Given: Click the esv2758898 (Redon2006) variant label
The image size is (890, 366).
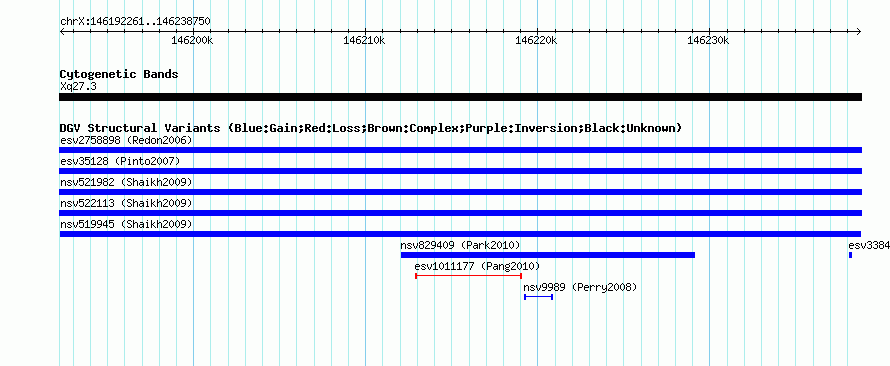Looking at the screenshot, I should [126, 140].
